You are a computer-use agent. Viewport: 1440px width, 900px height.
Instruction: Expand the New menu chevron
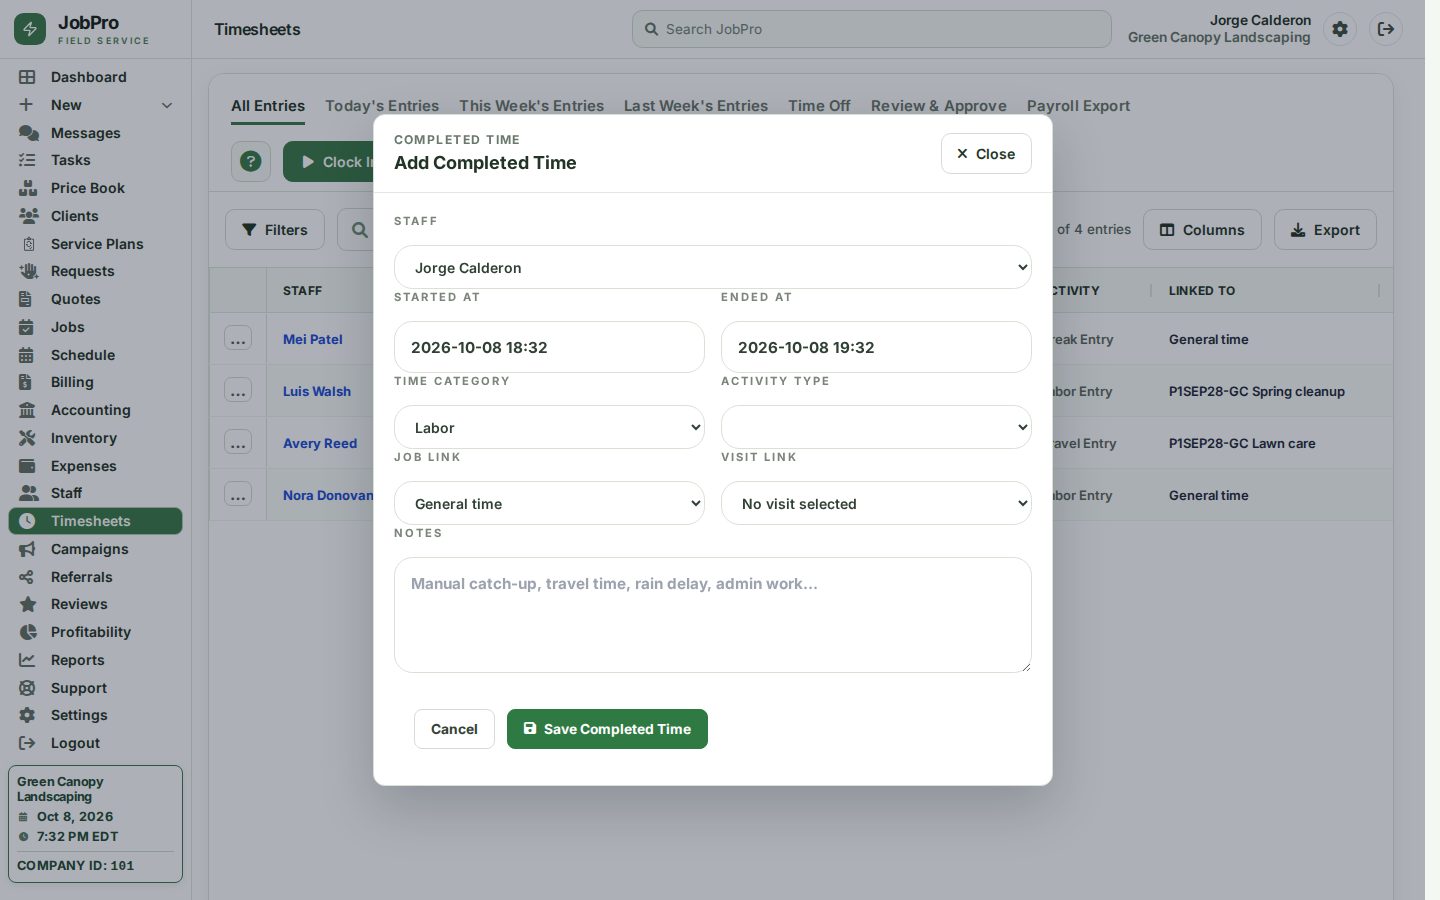(x=167, y=105)
